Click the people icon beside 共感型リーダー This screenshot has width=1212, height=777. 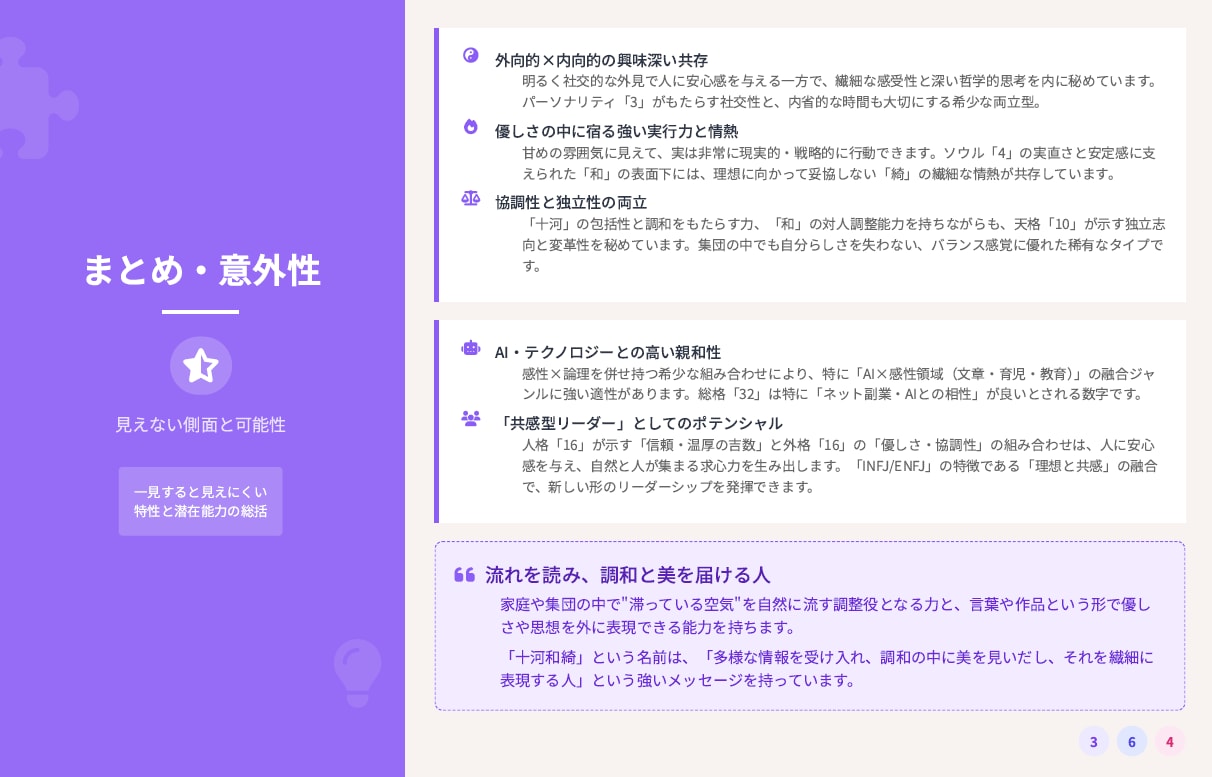point(471,418)
